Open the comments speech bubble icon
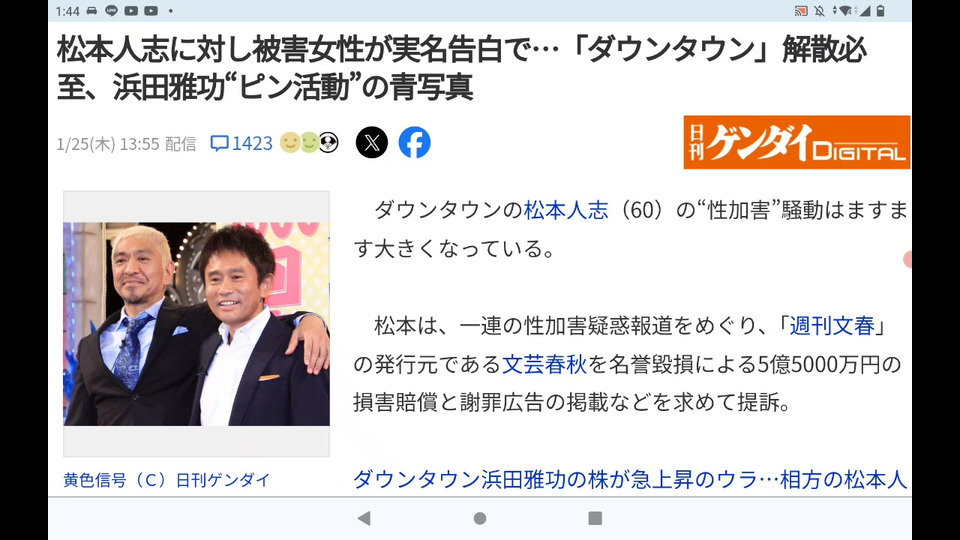Screen dimensions: 960x540 (x=219, y=143)
